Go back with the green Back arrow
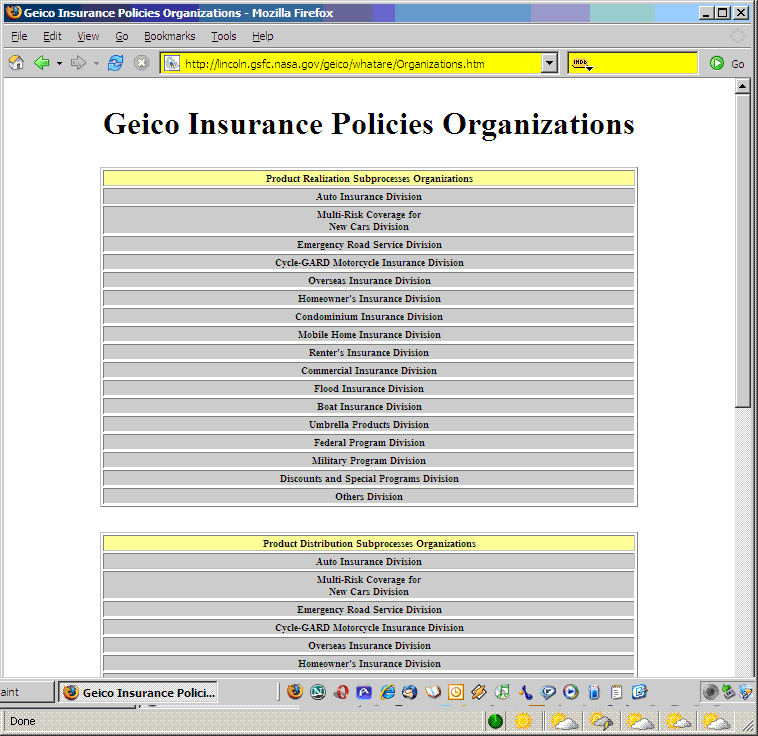This screenshot has height=736, width=758. tap(42, 63)
